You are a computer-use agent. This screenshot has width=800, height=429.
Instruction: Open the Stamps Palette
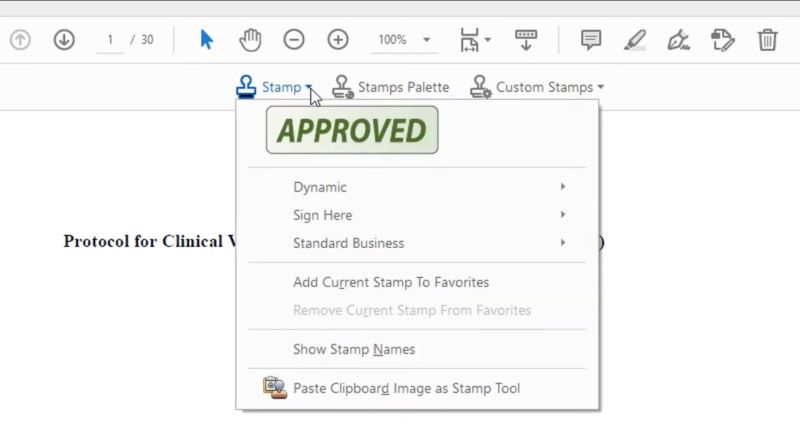(391, 87)
